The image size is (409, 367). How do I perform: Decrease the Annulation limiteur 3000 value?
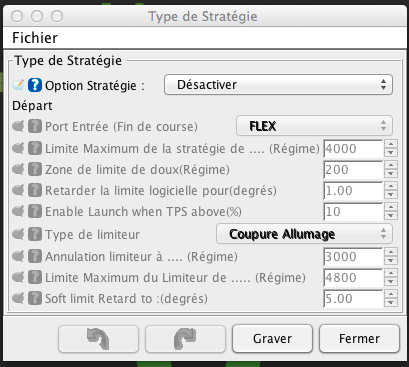[391, 261]
